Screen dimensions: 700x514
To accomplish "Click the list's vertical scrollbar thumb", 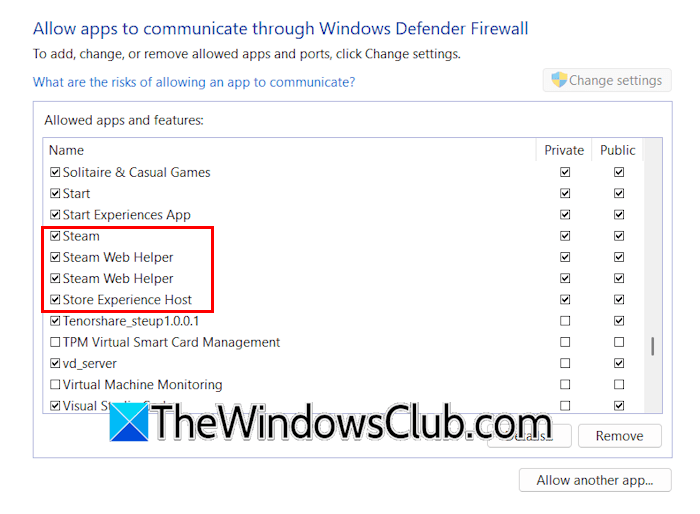I will tap(652, 346).
